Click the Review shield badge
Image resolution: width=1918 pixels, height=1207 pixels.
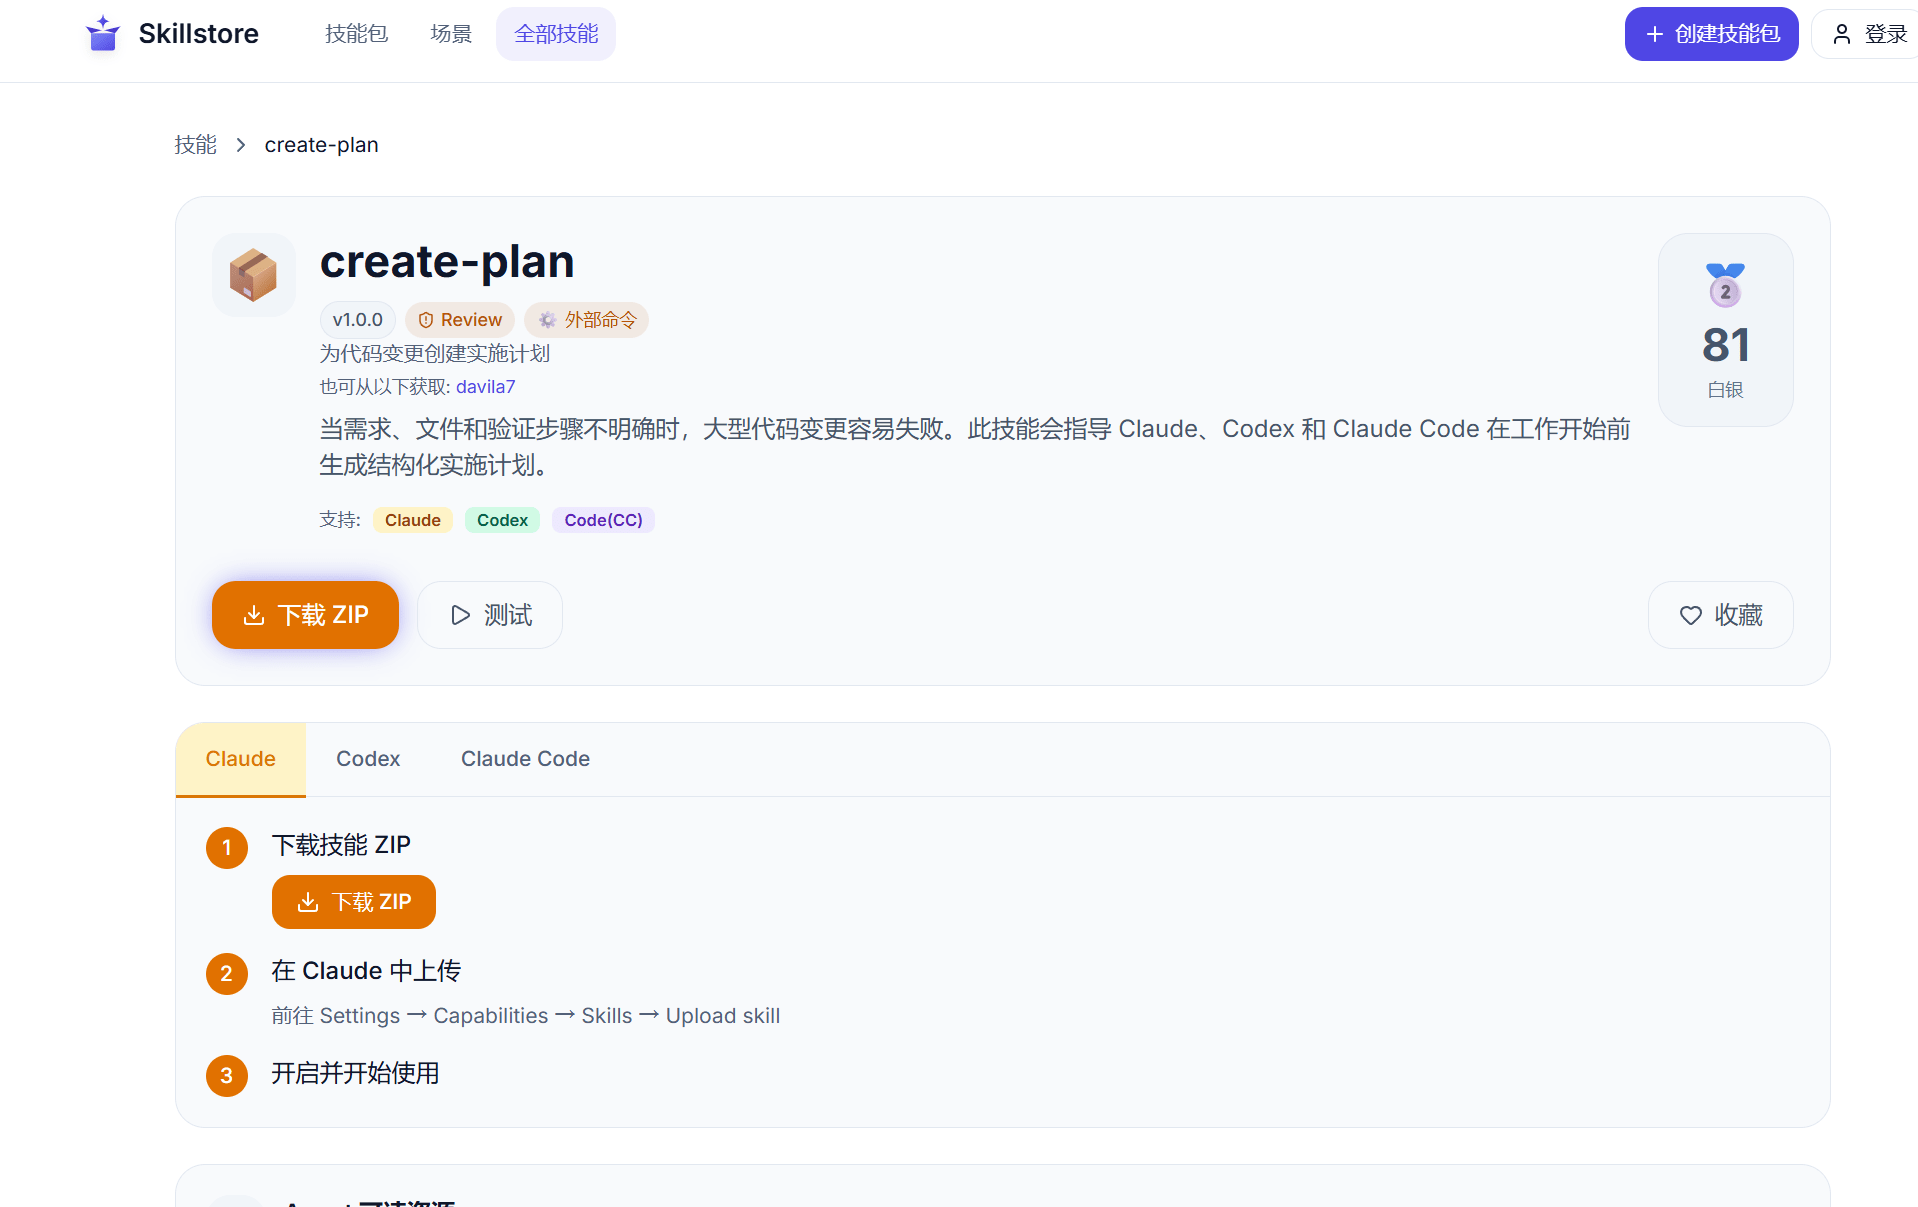click(460, 320)
